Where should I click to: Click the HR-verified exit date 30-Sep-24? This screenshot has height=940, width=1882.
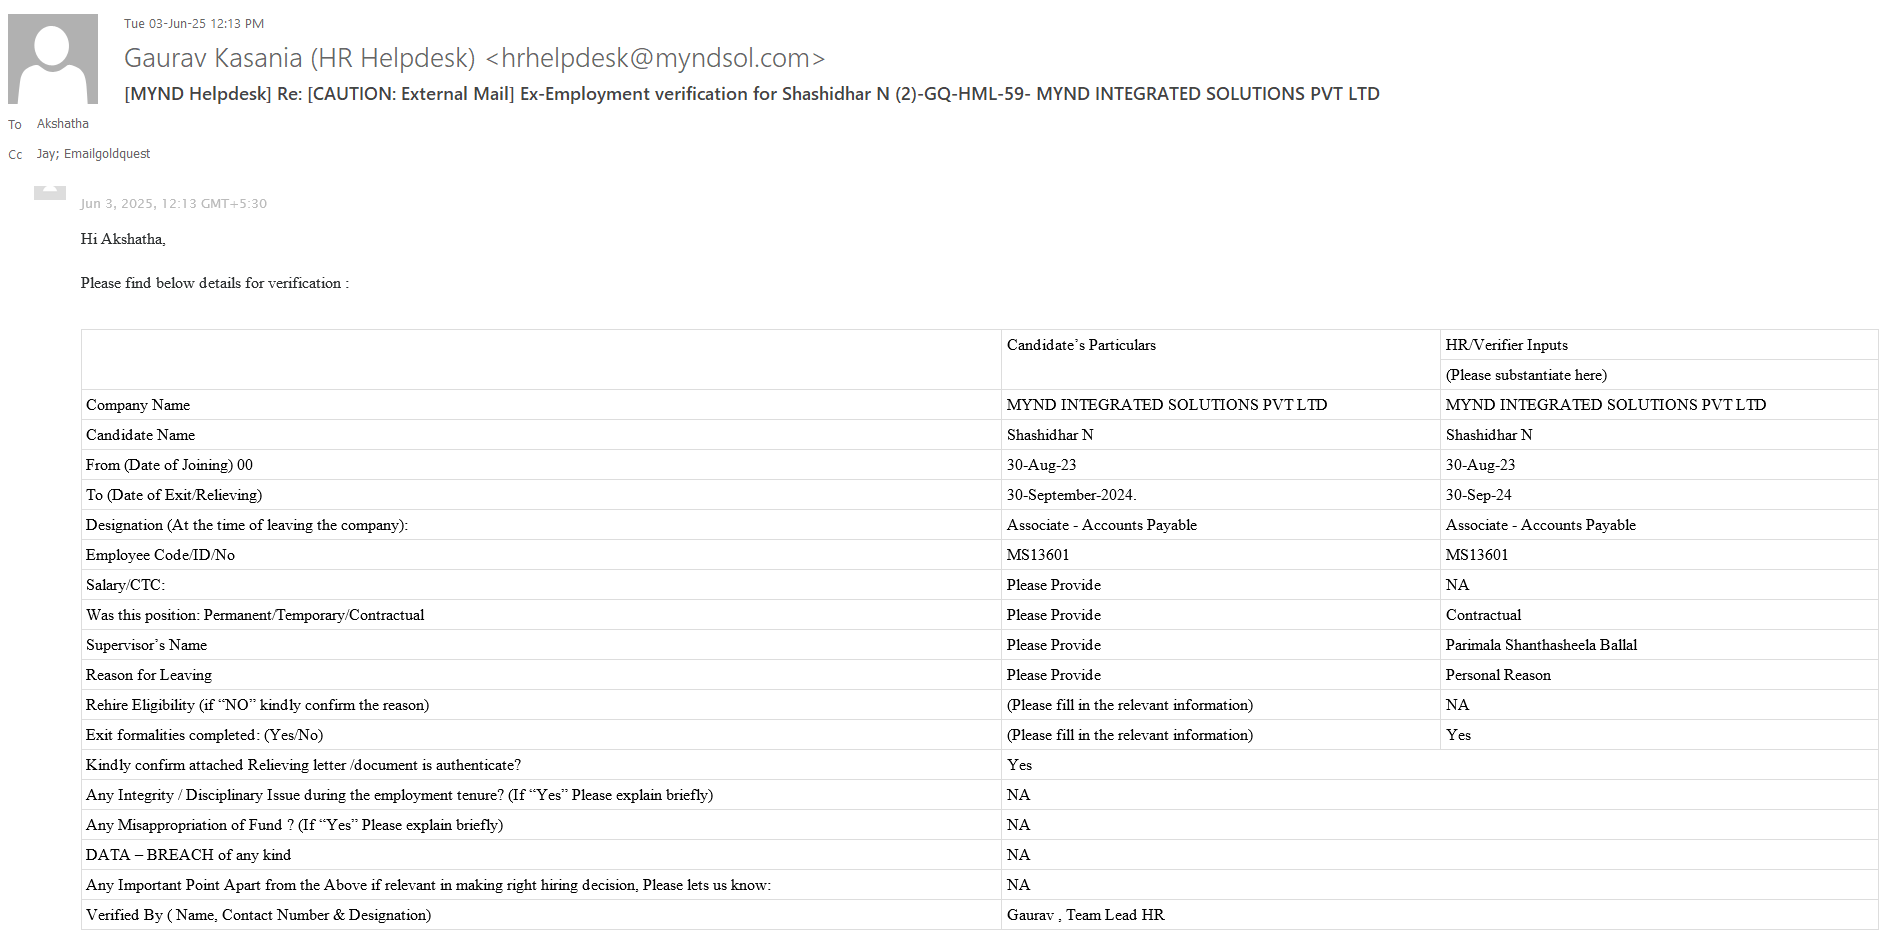click(x=1478, y=495)
